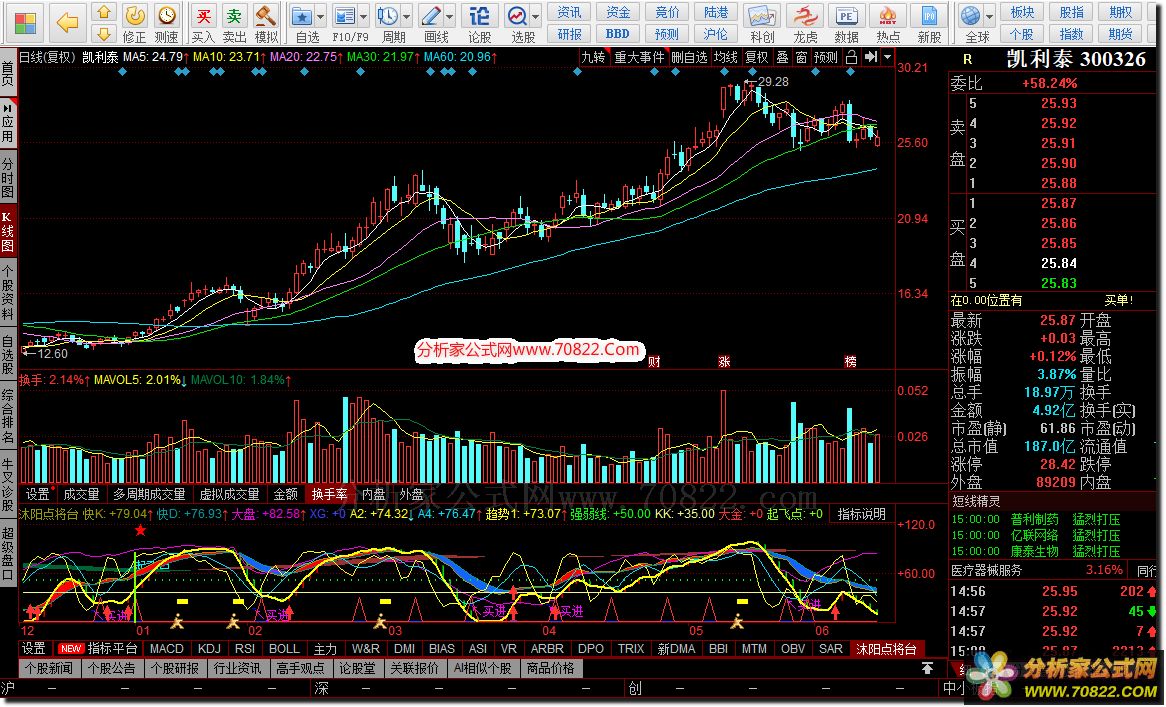Select the 内盘 volume tab
Viewport: 1166px width, 707px height.
373,494
